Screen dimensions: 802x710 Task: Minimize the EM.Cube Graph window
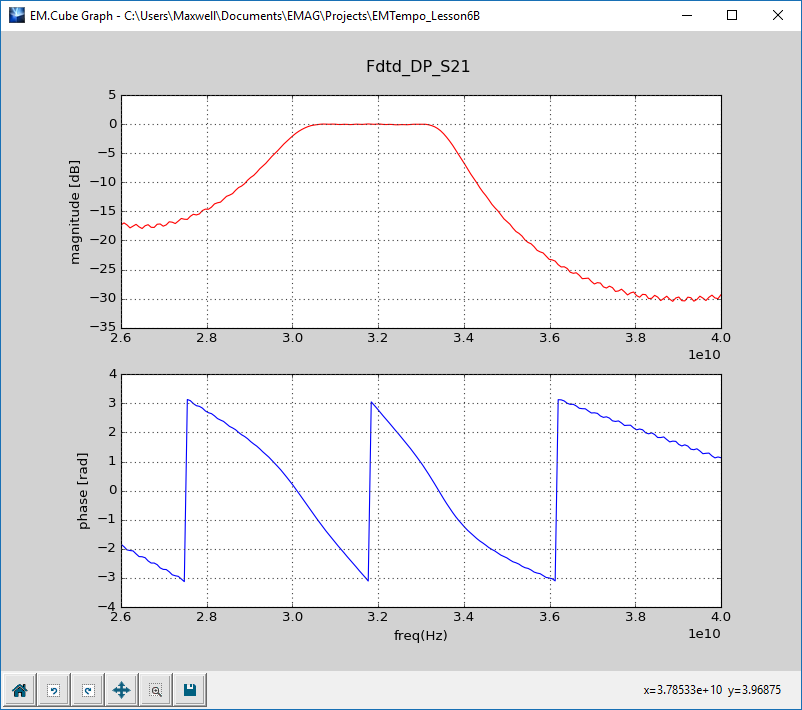(x=685, y=15)
